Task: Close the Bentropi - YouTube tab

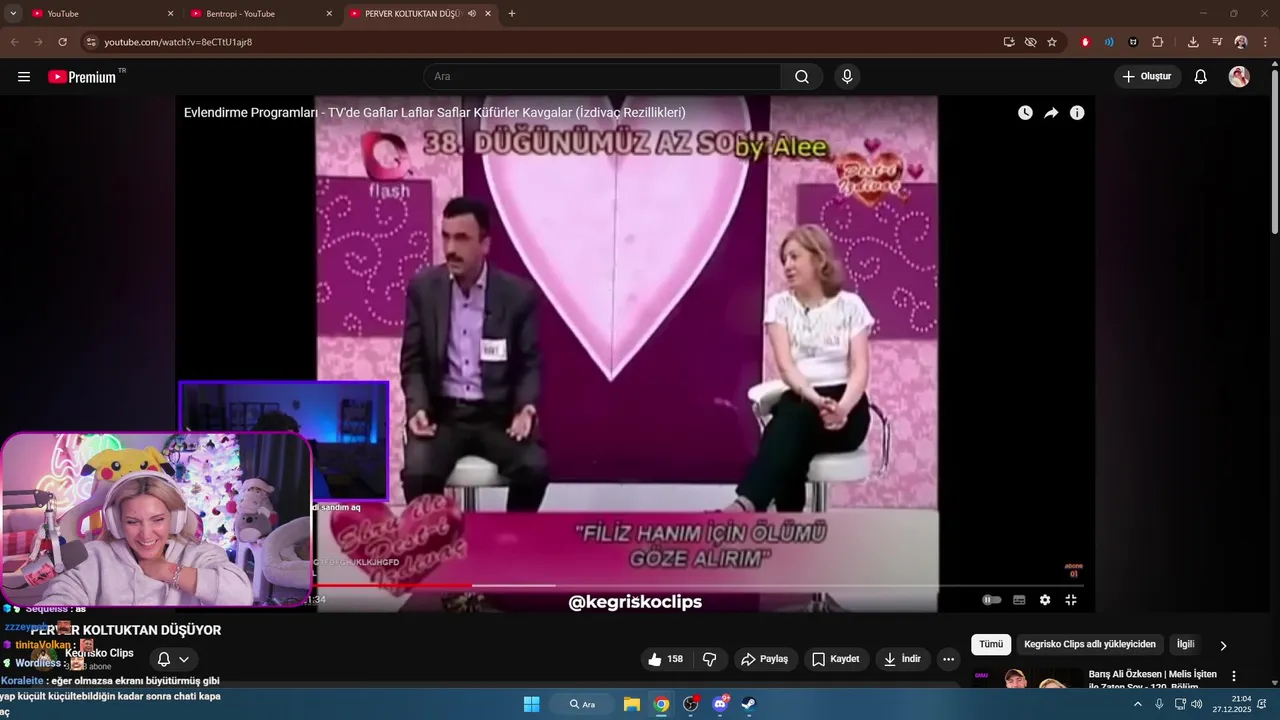Action: click(329, 14)
